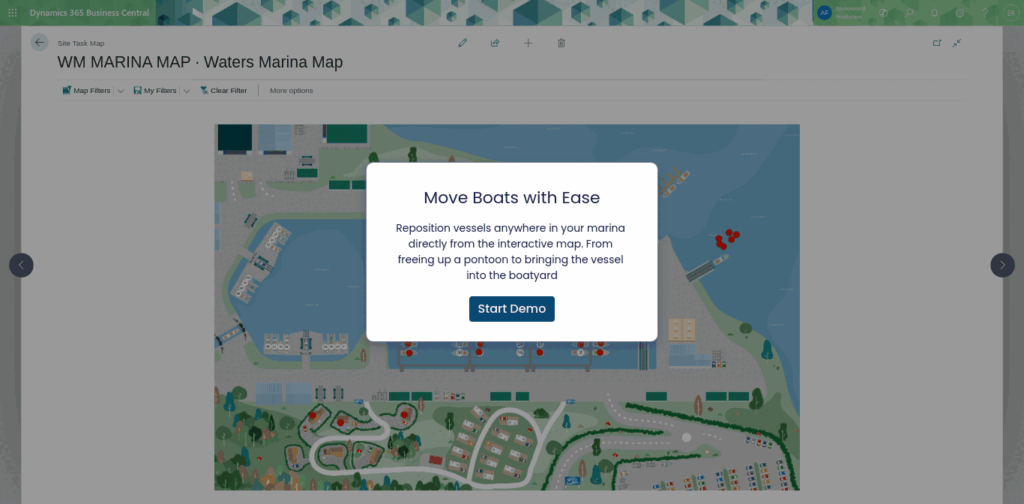
Task: Click the red marker cluster on the water
Action: click(x=727, y=239)
